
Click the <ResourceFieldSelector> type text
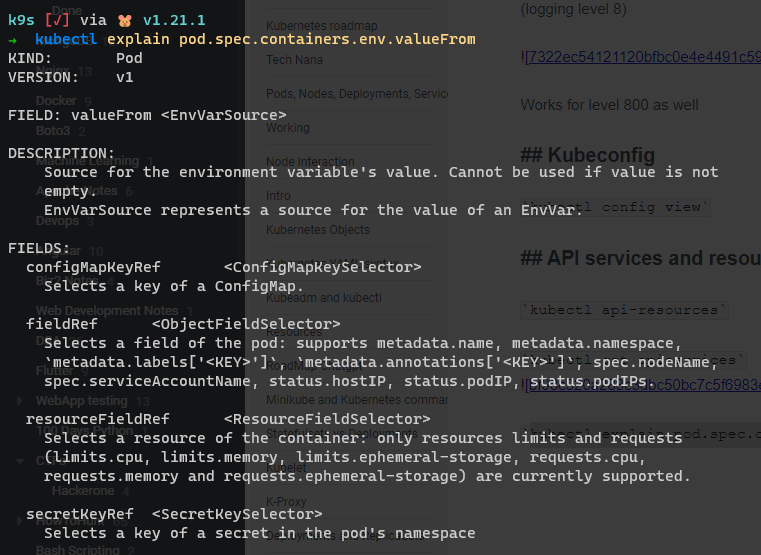click(x=327, y=419)
